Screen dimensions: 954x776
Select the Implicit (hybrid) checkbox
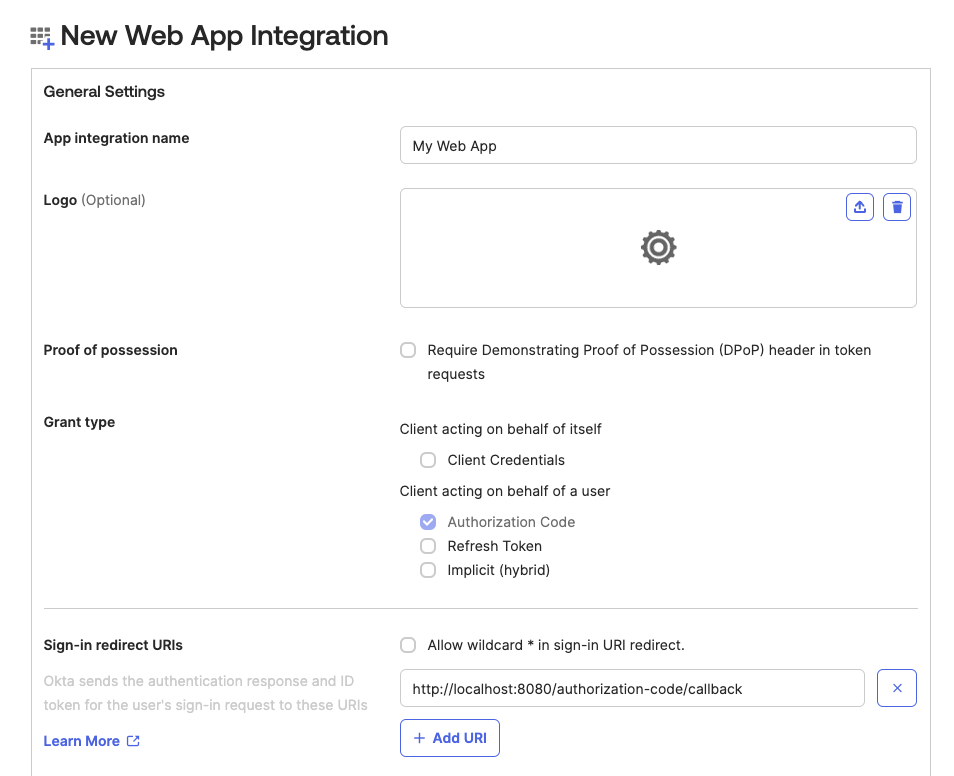coord(428,570)
